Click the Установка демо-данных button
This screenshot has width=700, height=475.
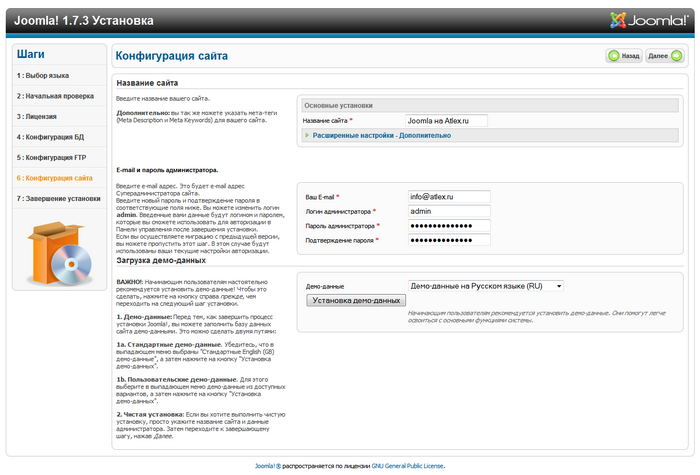[x=356, y=300]
